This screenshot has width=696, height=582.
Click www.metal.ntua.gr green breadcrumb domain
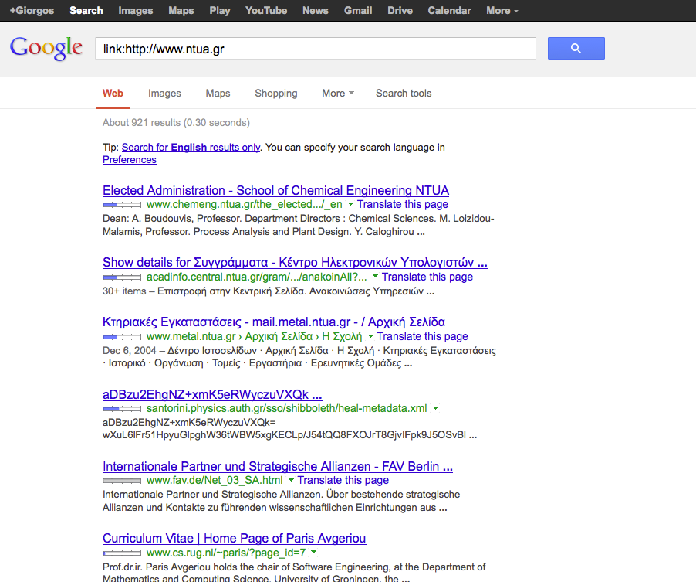[x=191, y=337]
